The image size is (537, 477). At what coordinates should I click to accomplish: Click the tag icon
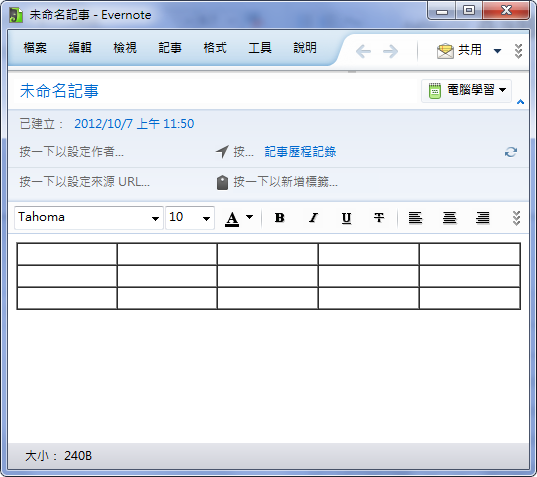[x=222, y=182]
